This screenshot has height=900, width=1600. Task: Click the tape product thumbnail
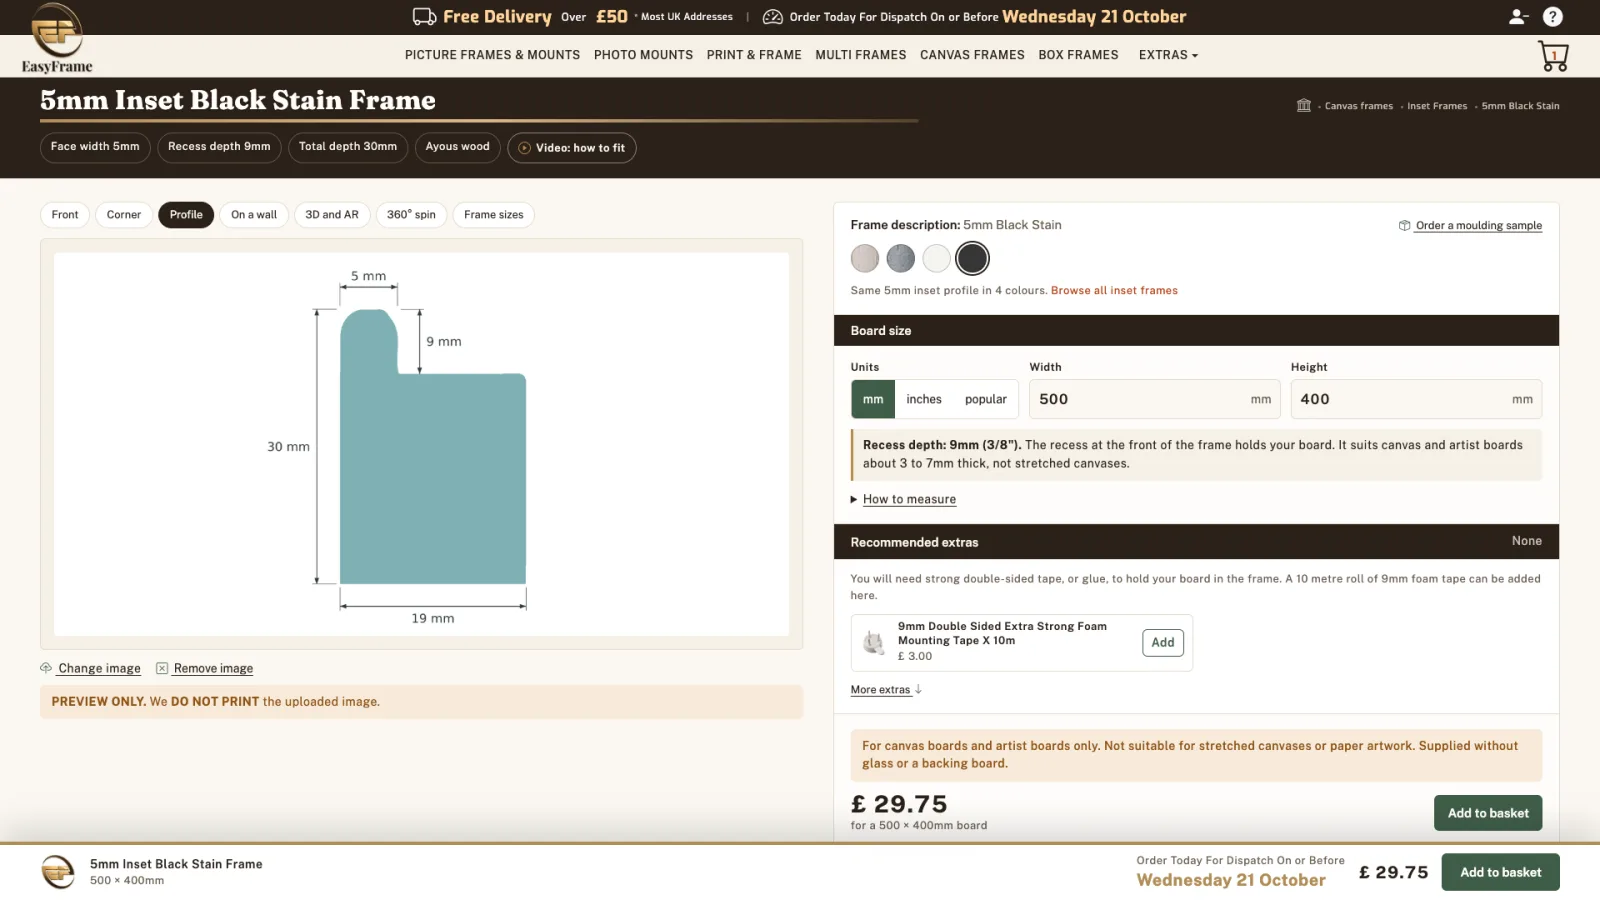874,642
